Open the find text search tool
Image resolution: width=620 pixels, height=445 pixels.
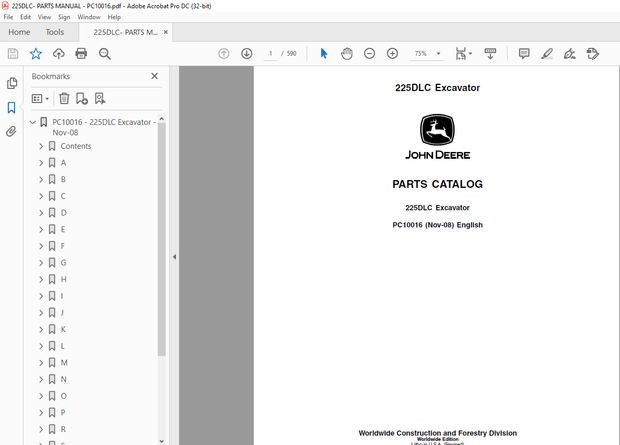[104, 53]
